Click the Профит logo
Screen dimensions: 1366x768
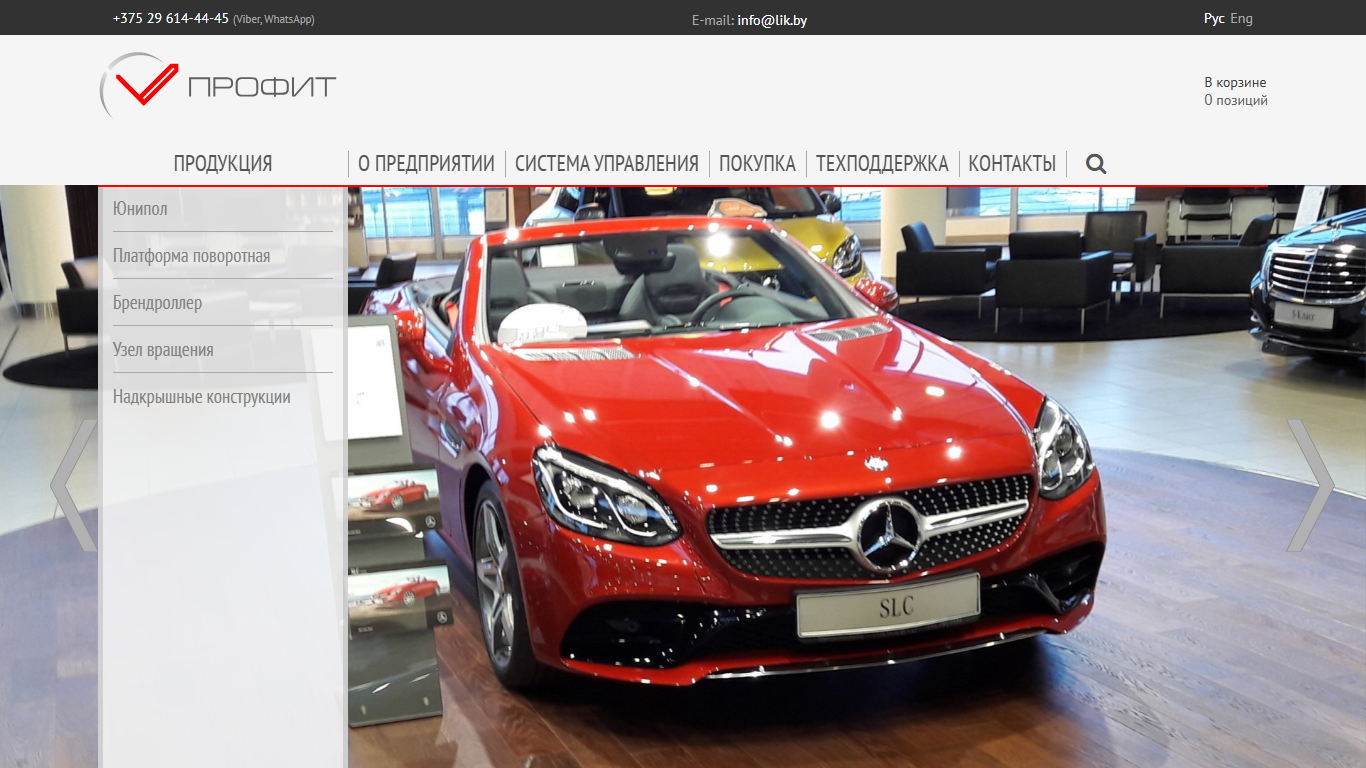tap(218, 86)
